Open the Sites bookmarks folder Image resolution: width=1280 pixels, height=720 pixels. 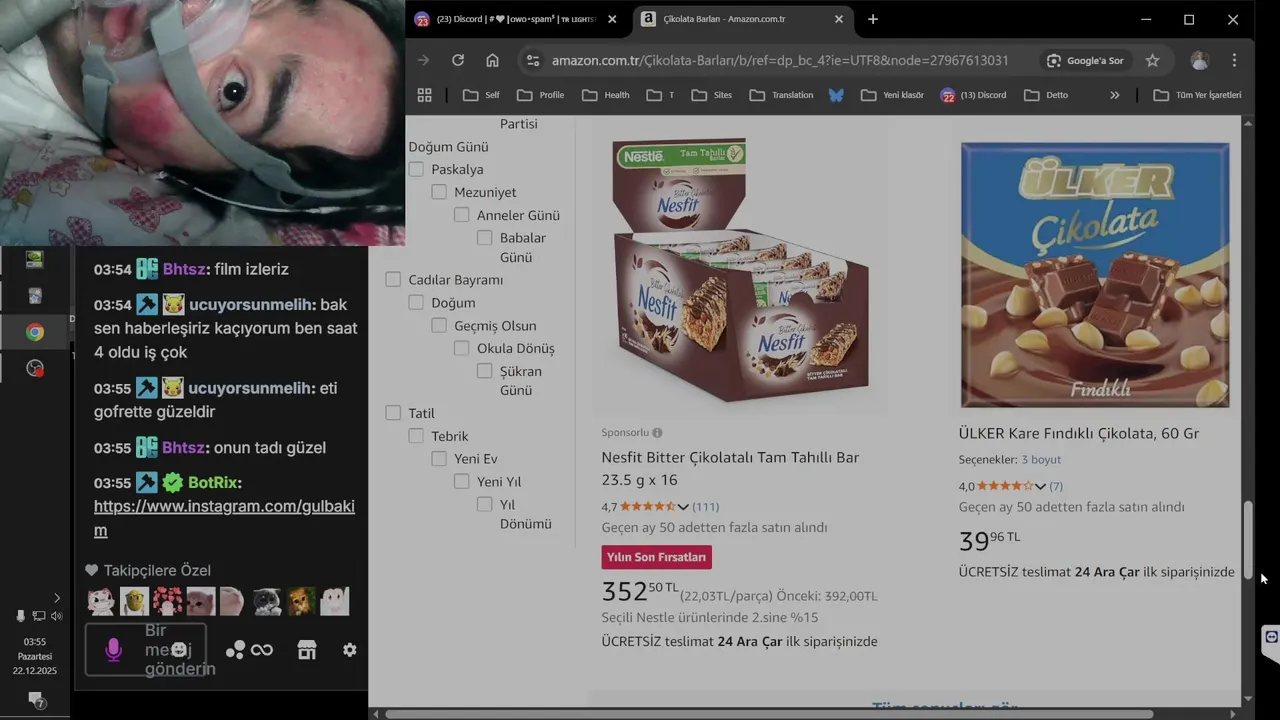pos(712,95)
